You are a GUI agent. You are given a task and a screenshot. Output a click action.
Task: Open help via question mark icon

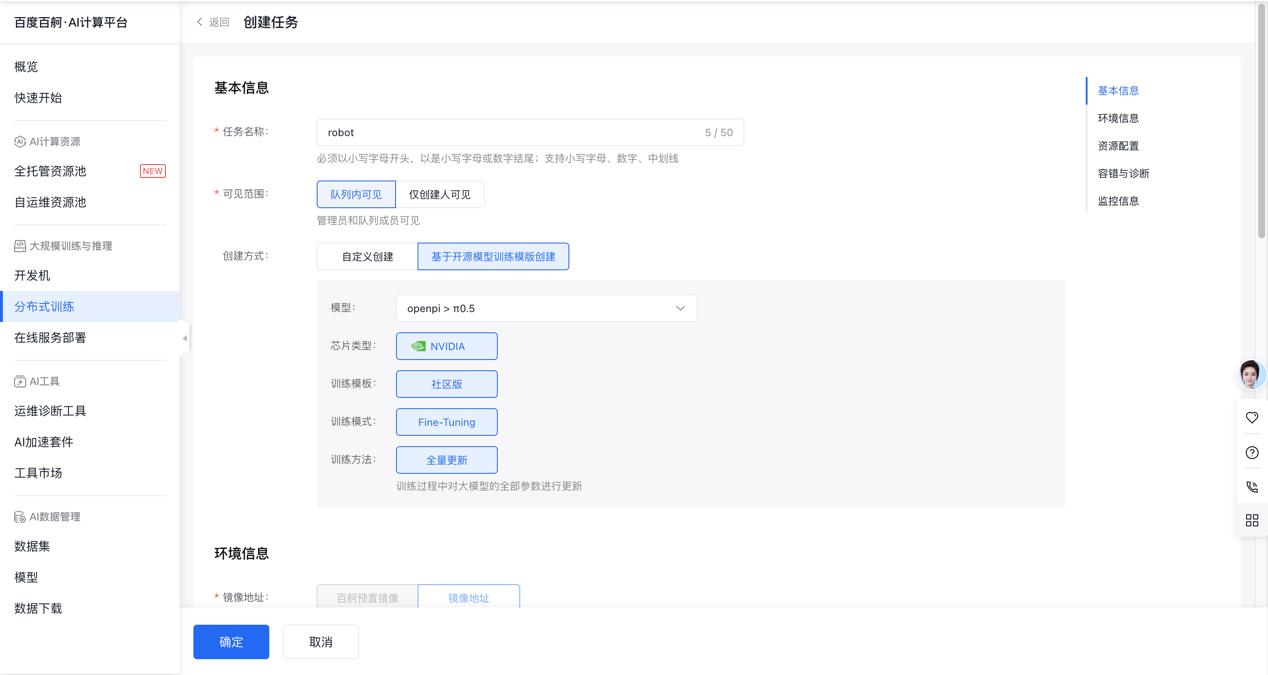pyautogui.click(x=1251, y=452)
